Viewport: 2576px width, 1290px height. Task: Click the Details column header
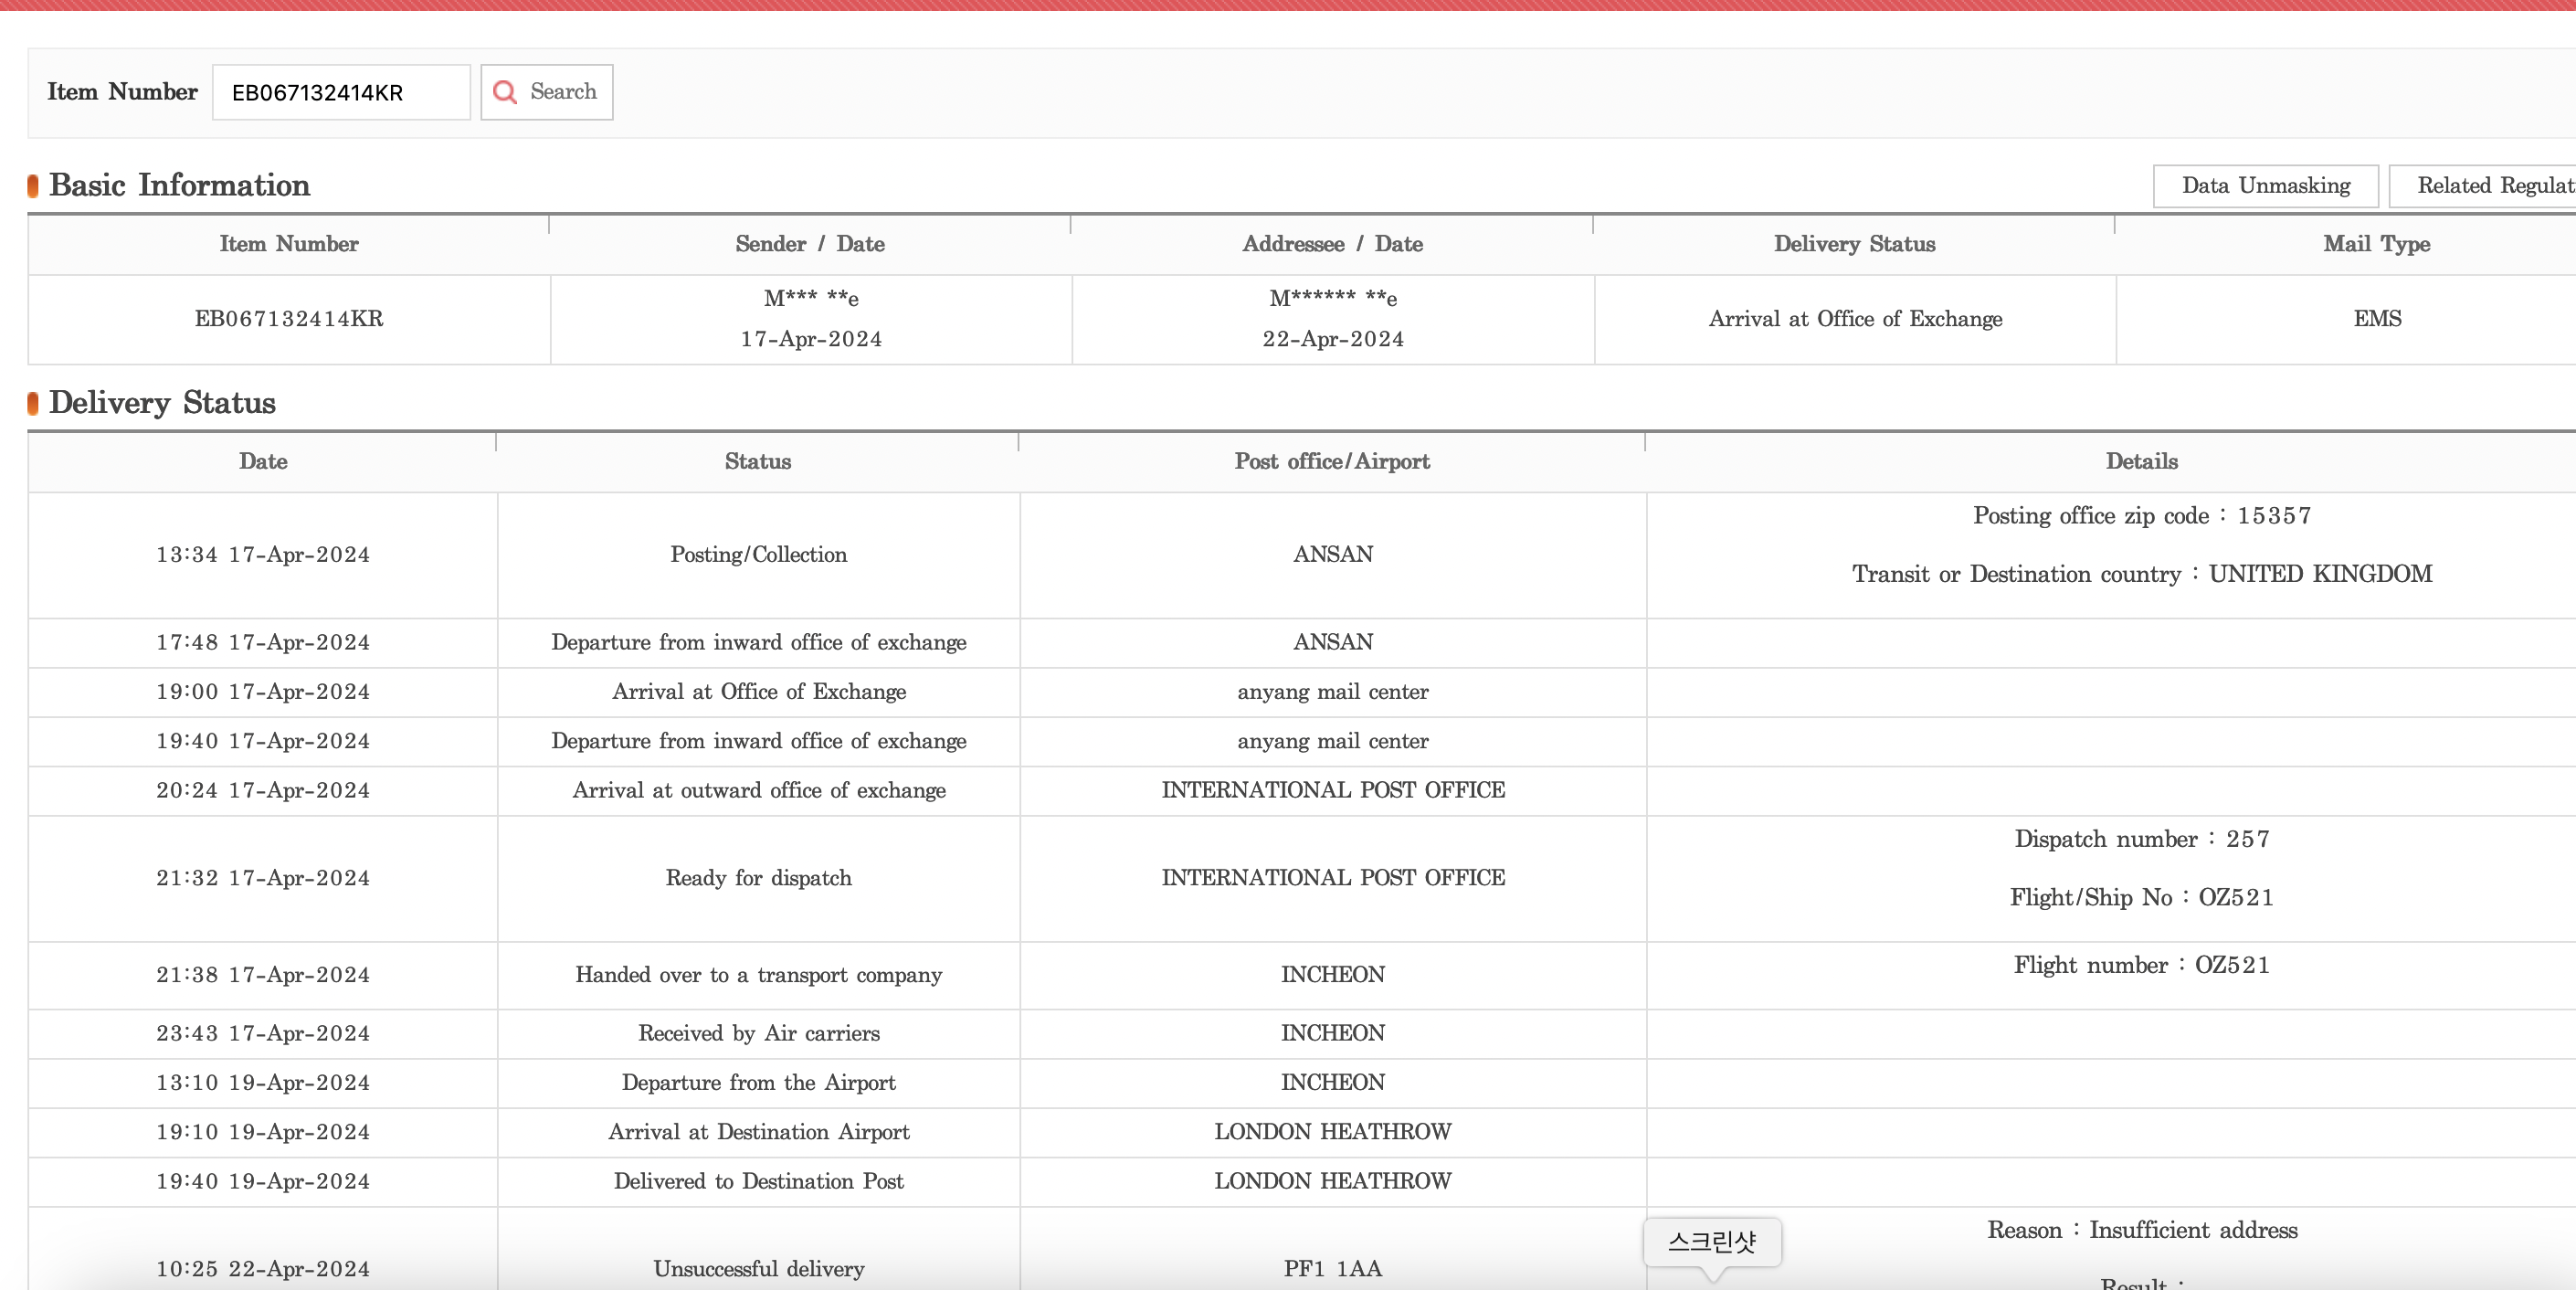pyautogui.click(x=2141, y=461)
